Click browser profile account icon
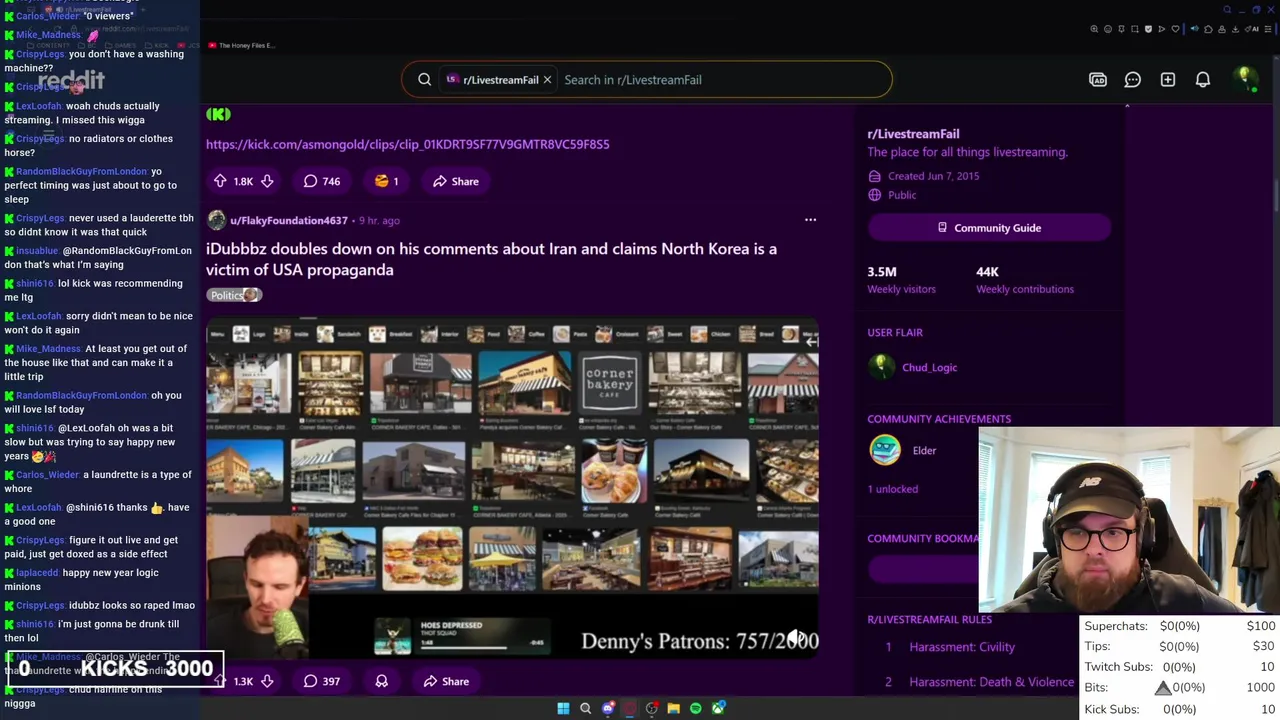 point(1222,29)
